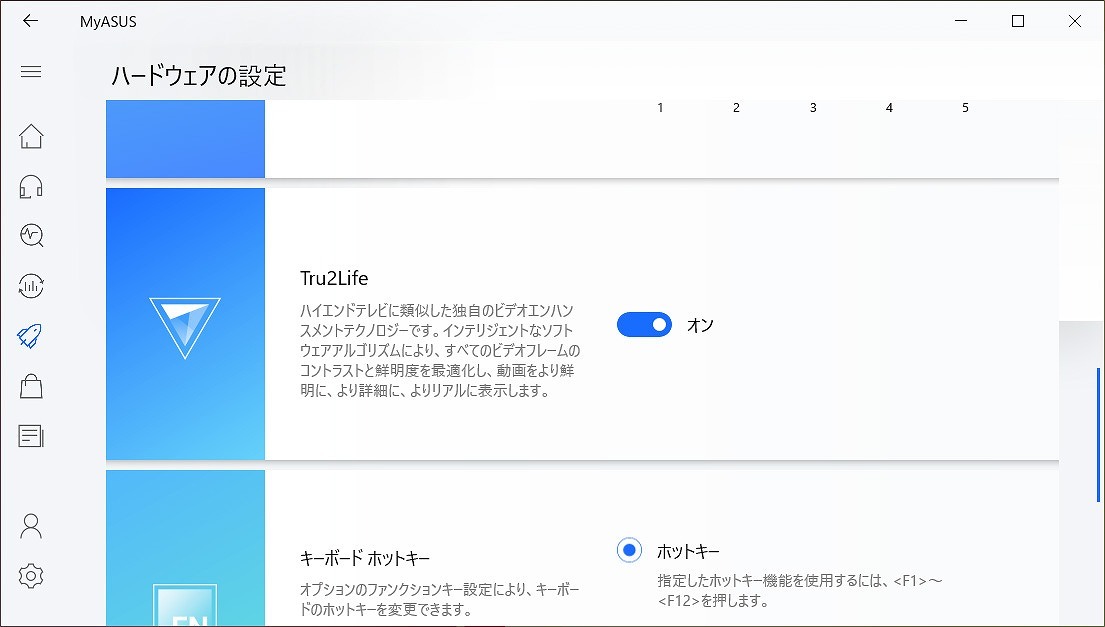This screenshot has height=627, width=1105.
Task: Click the scale value 4 label
Action: tap(889, 108)
